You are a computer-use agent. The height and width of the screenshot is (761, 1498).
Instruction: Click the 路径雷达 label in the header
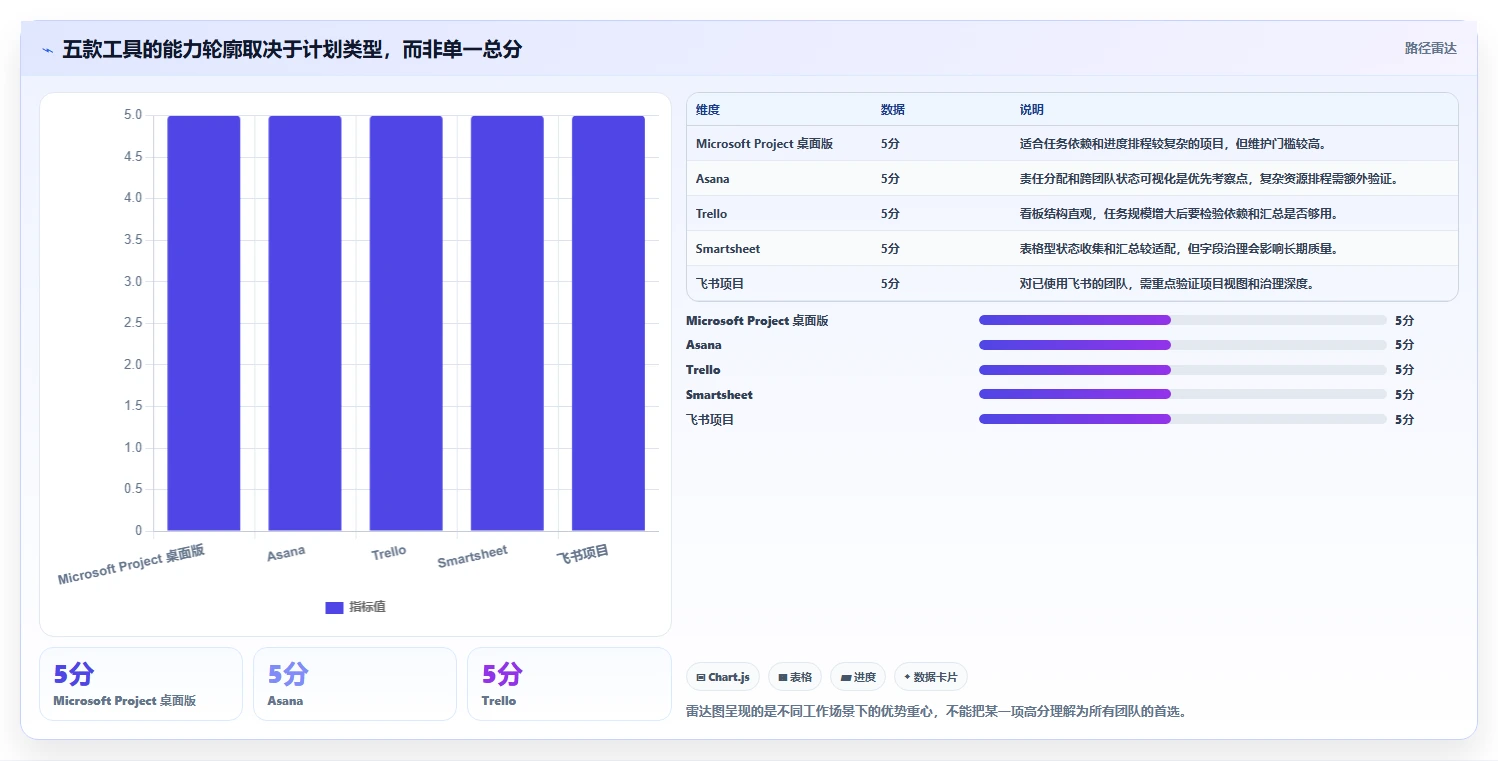(x=1431, y=48)
